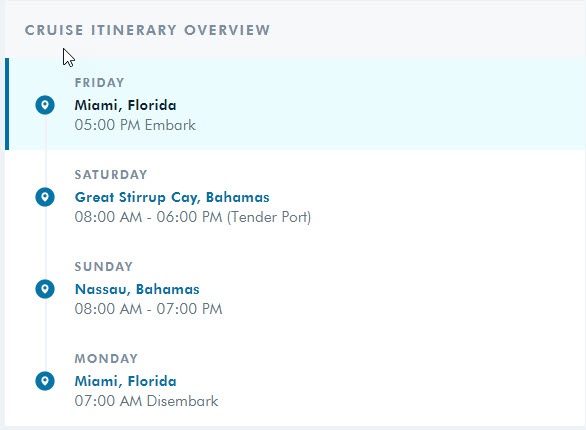Select the FRIDAY day label

(99, 83)
